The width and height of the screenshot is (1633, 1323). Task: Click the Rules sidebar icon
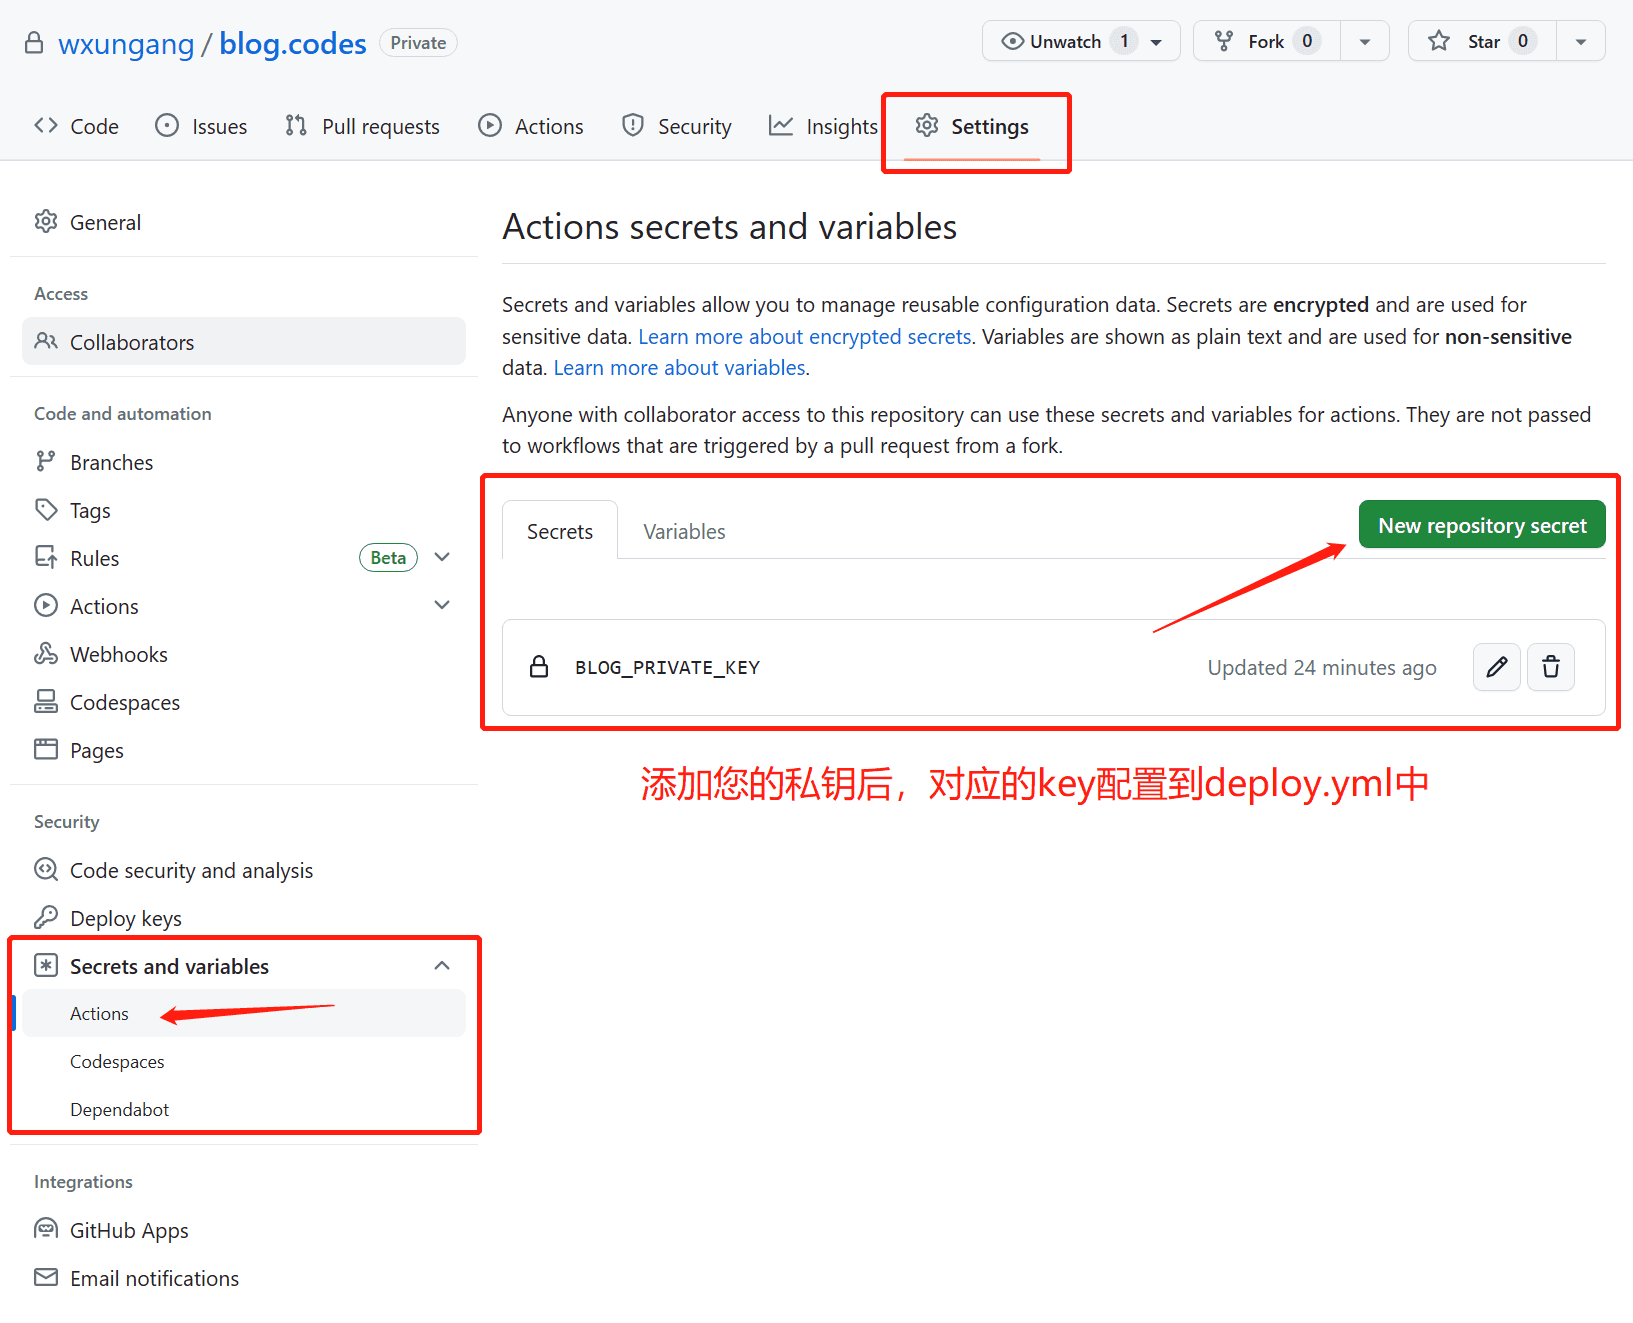point(46,557)
